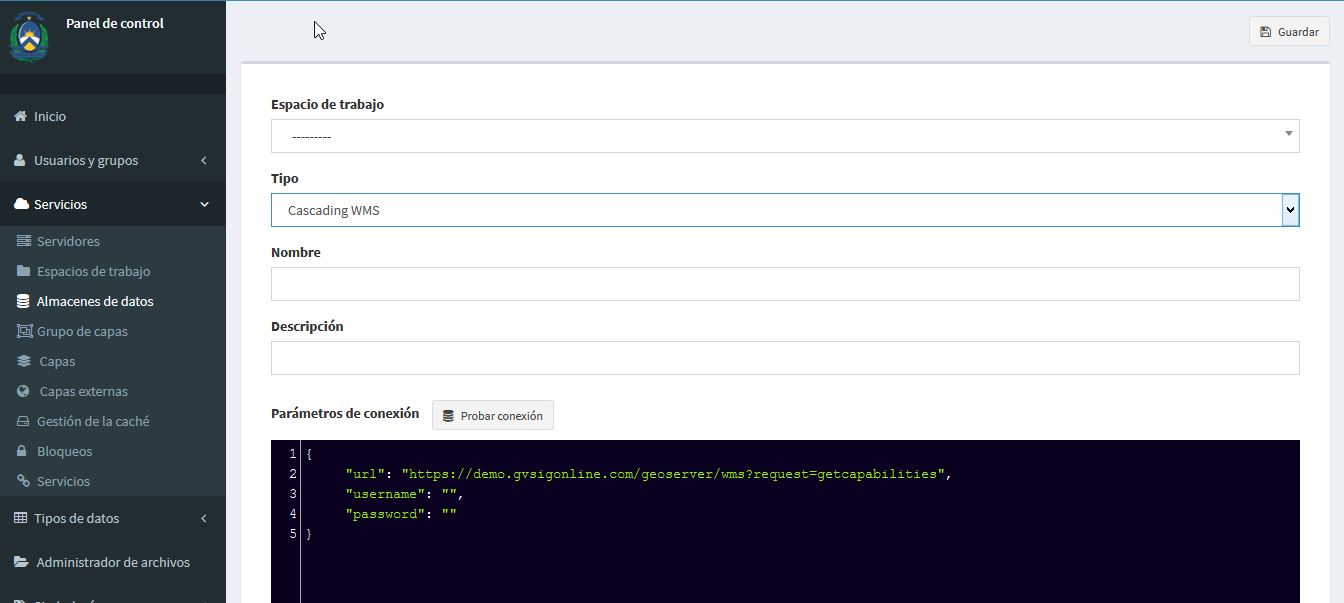Click the database icon for Almacenes de datos
This screenshot has height=603, width=1344.
(x=24, y=302)
